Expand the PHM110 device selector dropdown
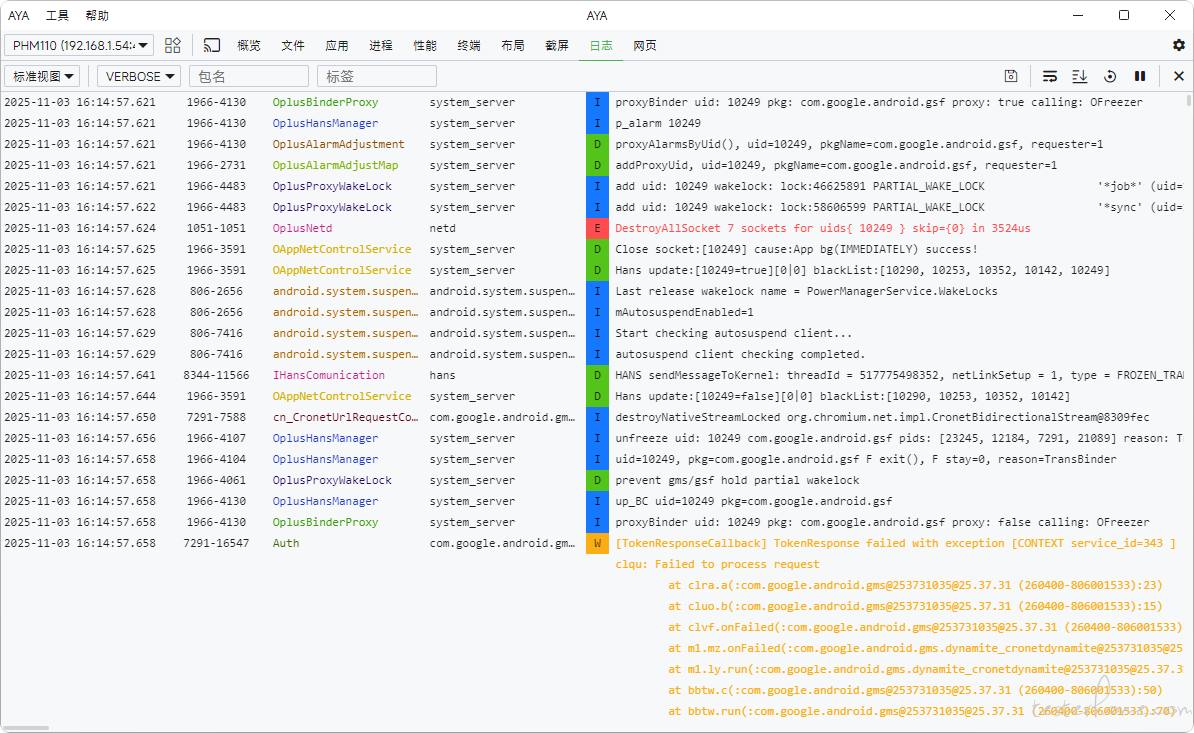 tap(80, 45)
